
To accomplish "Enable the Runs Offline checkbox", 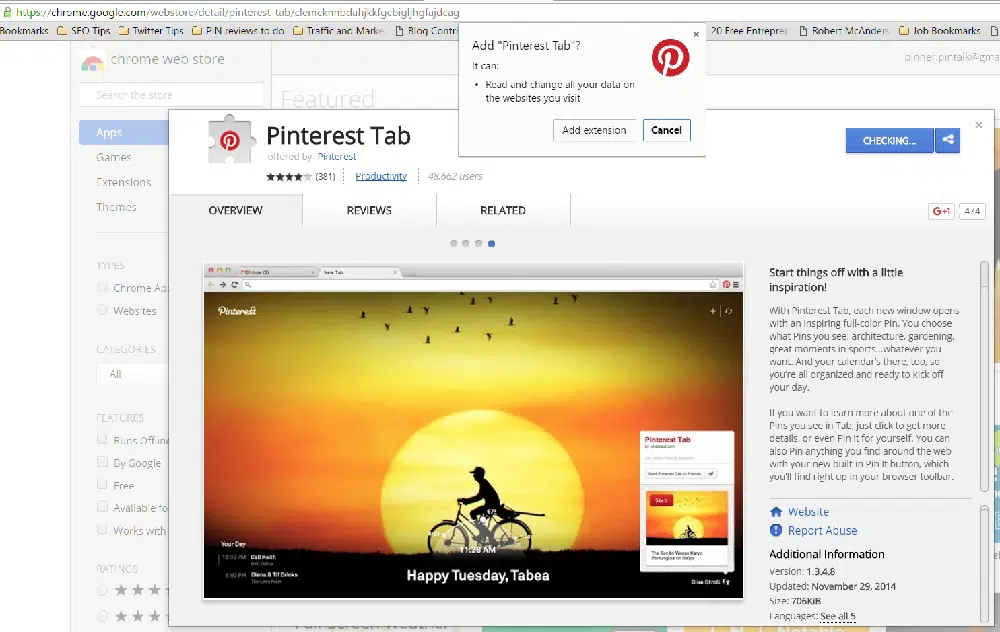I will click(102, 440).
